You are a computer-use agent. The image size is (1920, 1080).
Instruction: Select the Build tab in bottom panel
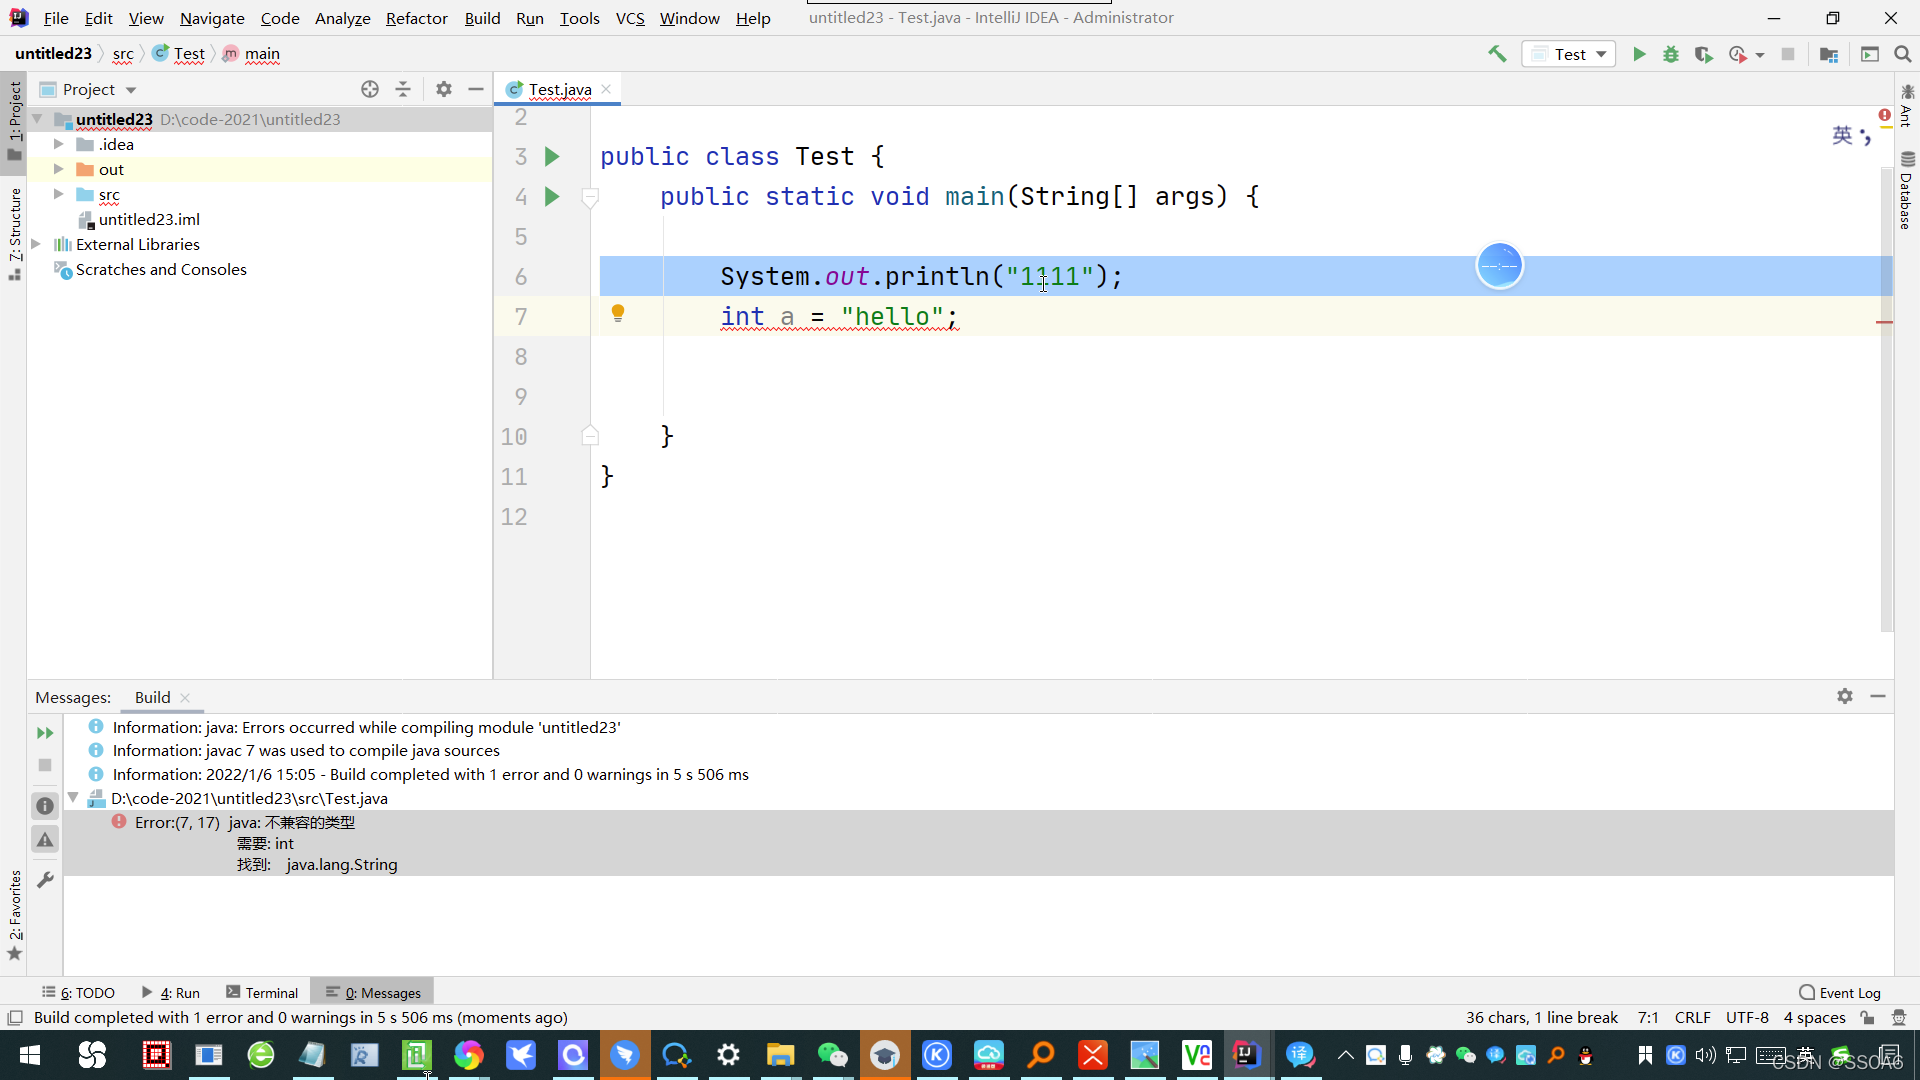[x=152, y=696]
